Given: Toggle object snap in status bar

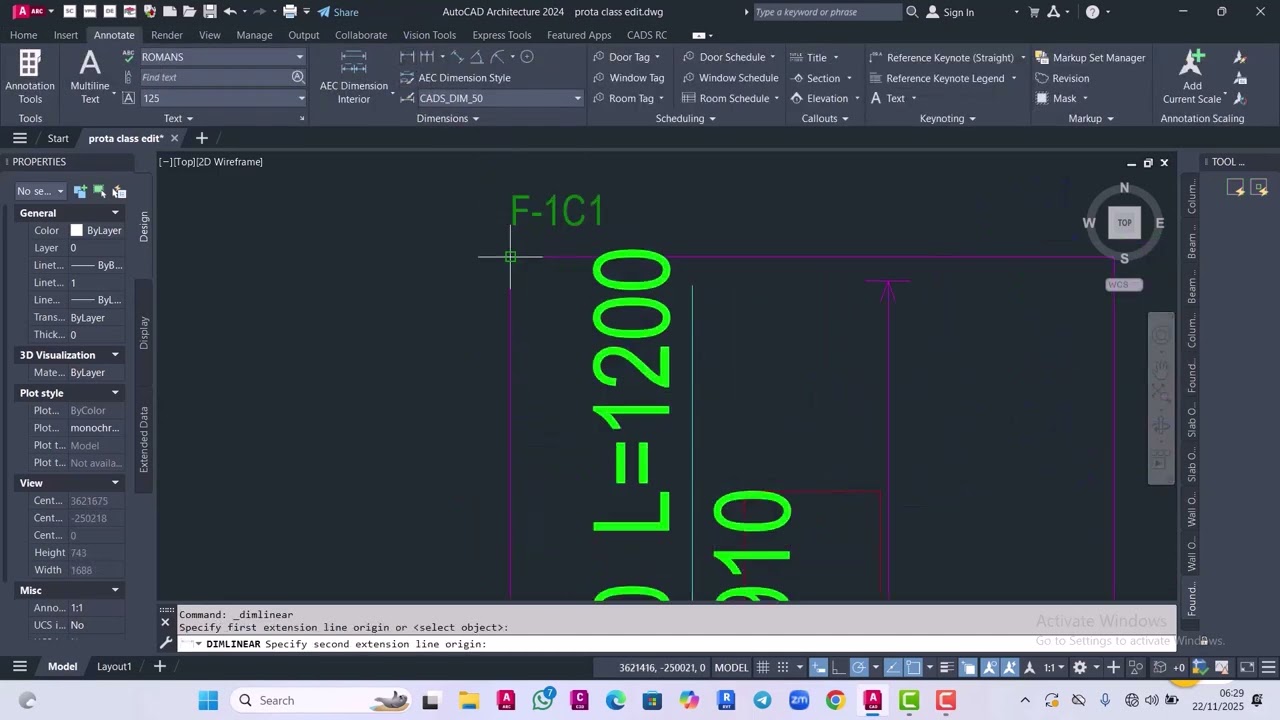Looking at the screenshot, I should [913, 667].
